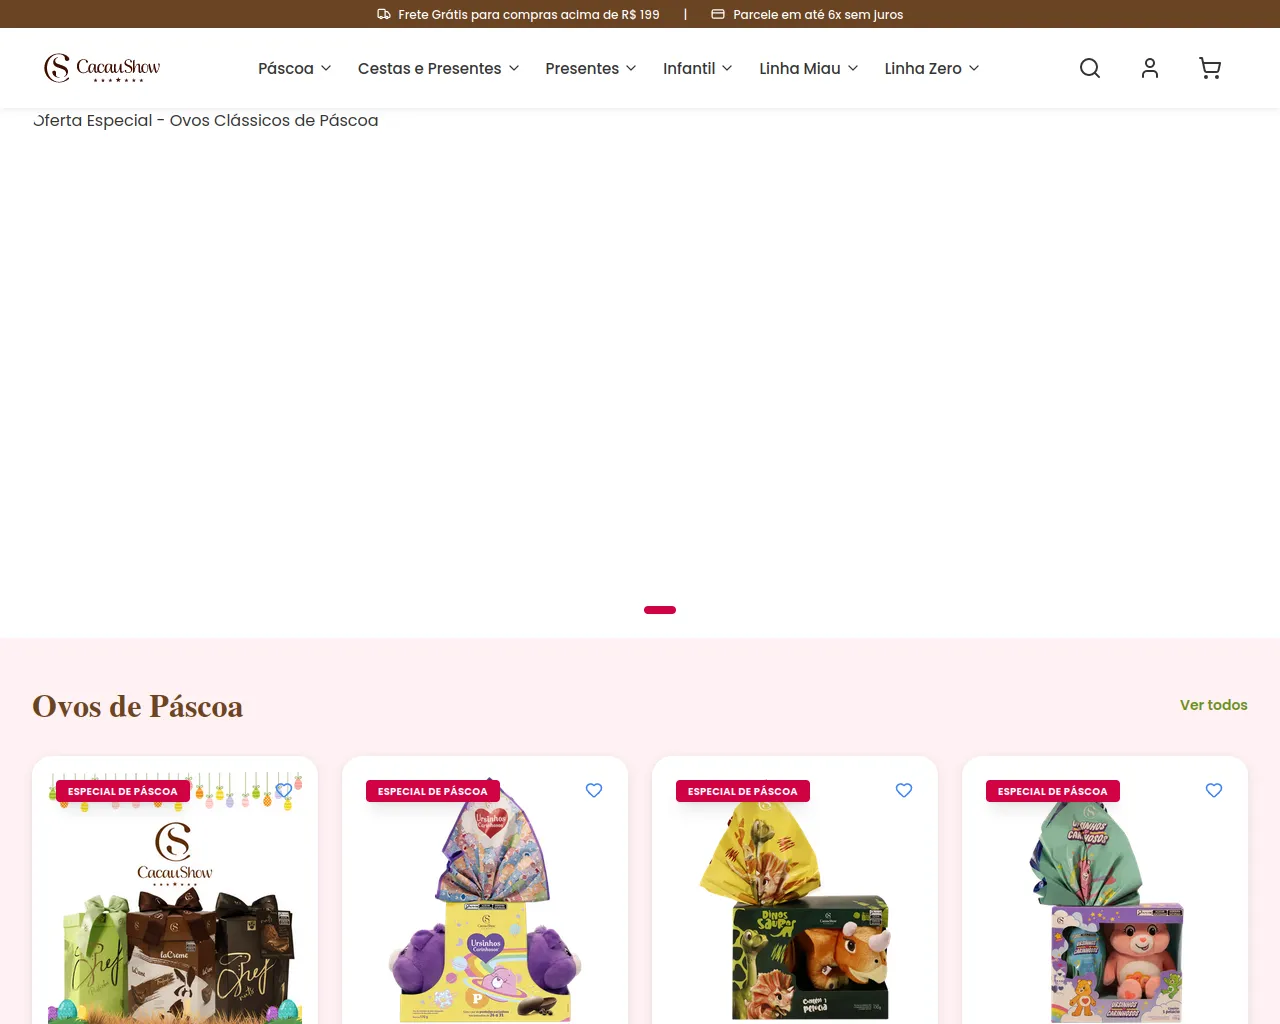Click Especial de Páscoa badge on Dinos egg
The height and width of the screenshot is (1024, 1280).
click(x=743, y=791)
